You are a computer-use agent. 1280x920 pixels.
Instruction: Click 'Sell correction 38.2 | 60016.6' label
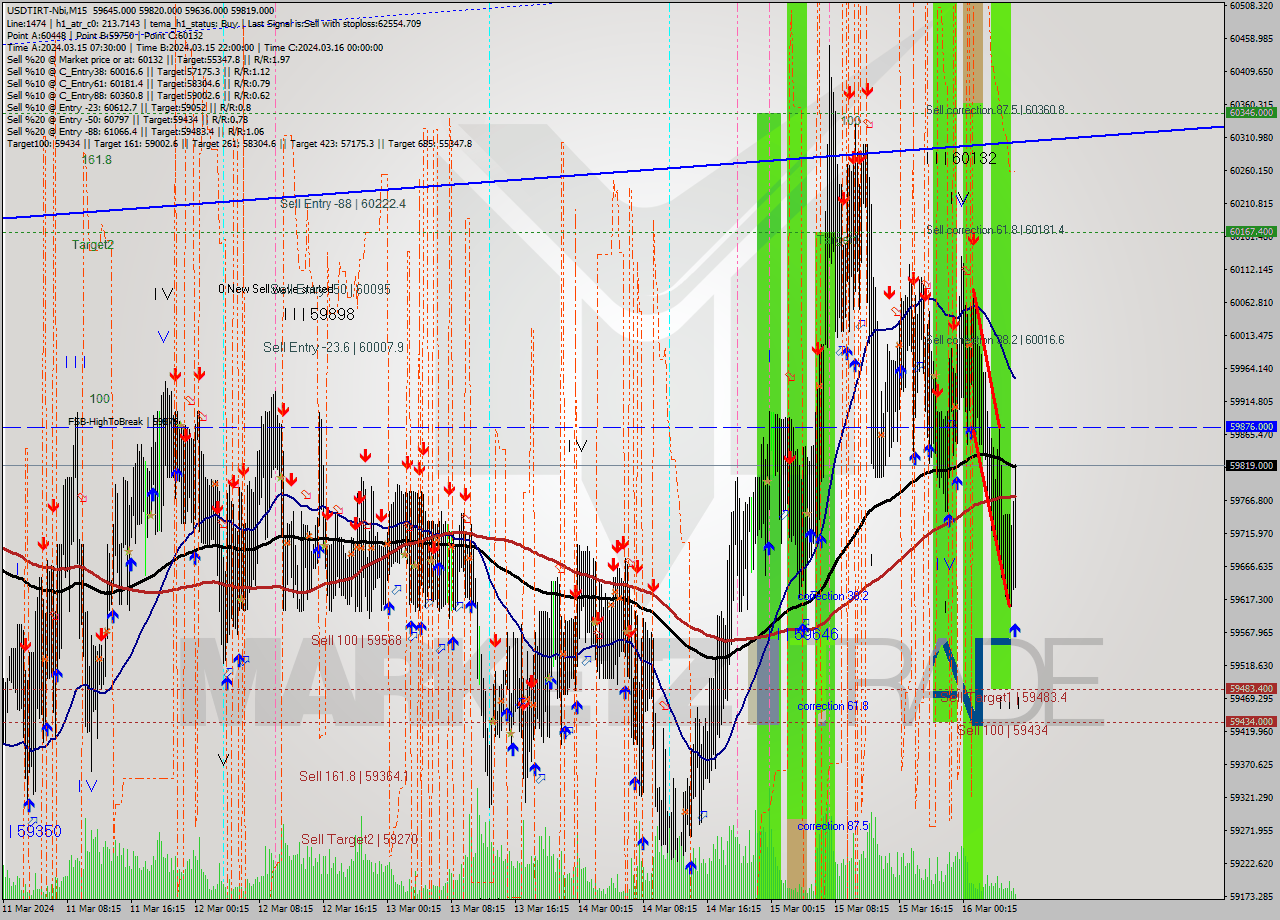coord(995,340)
